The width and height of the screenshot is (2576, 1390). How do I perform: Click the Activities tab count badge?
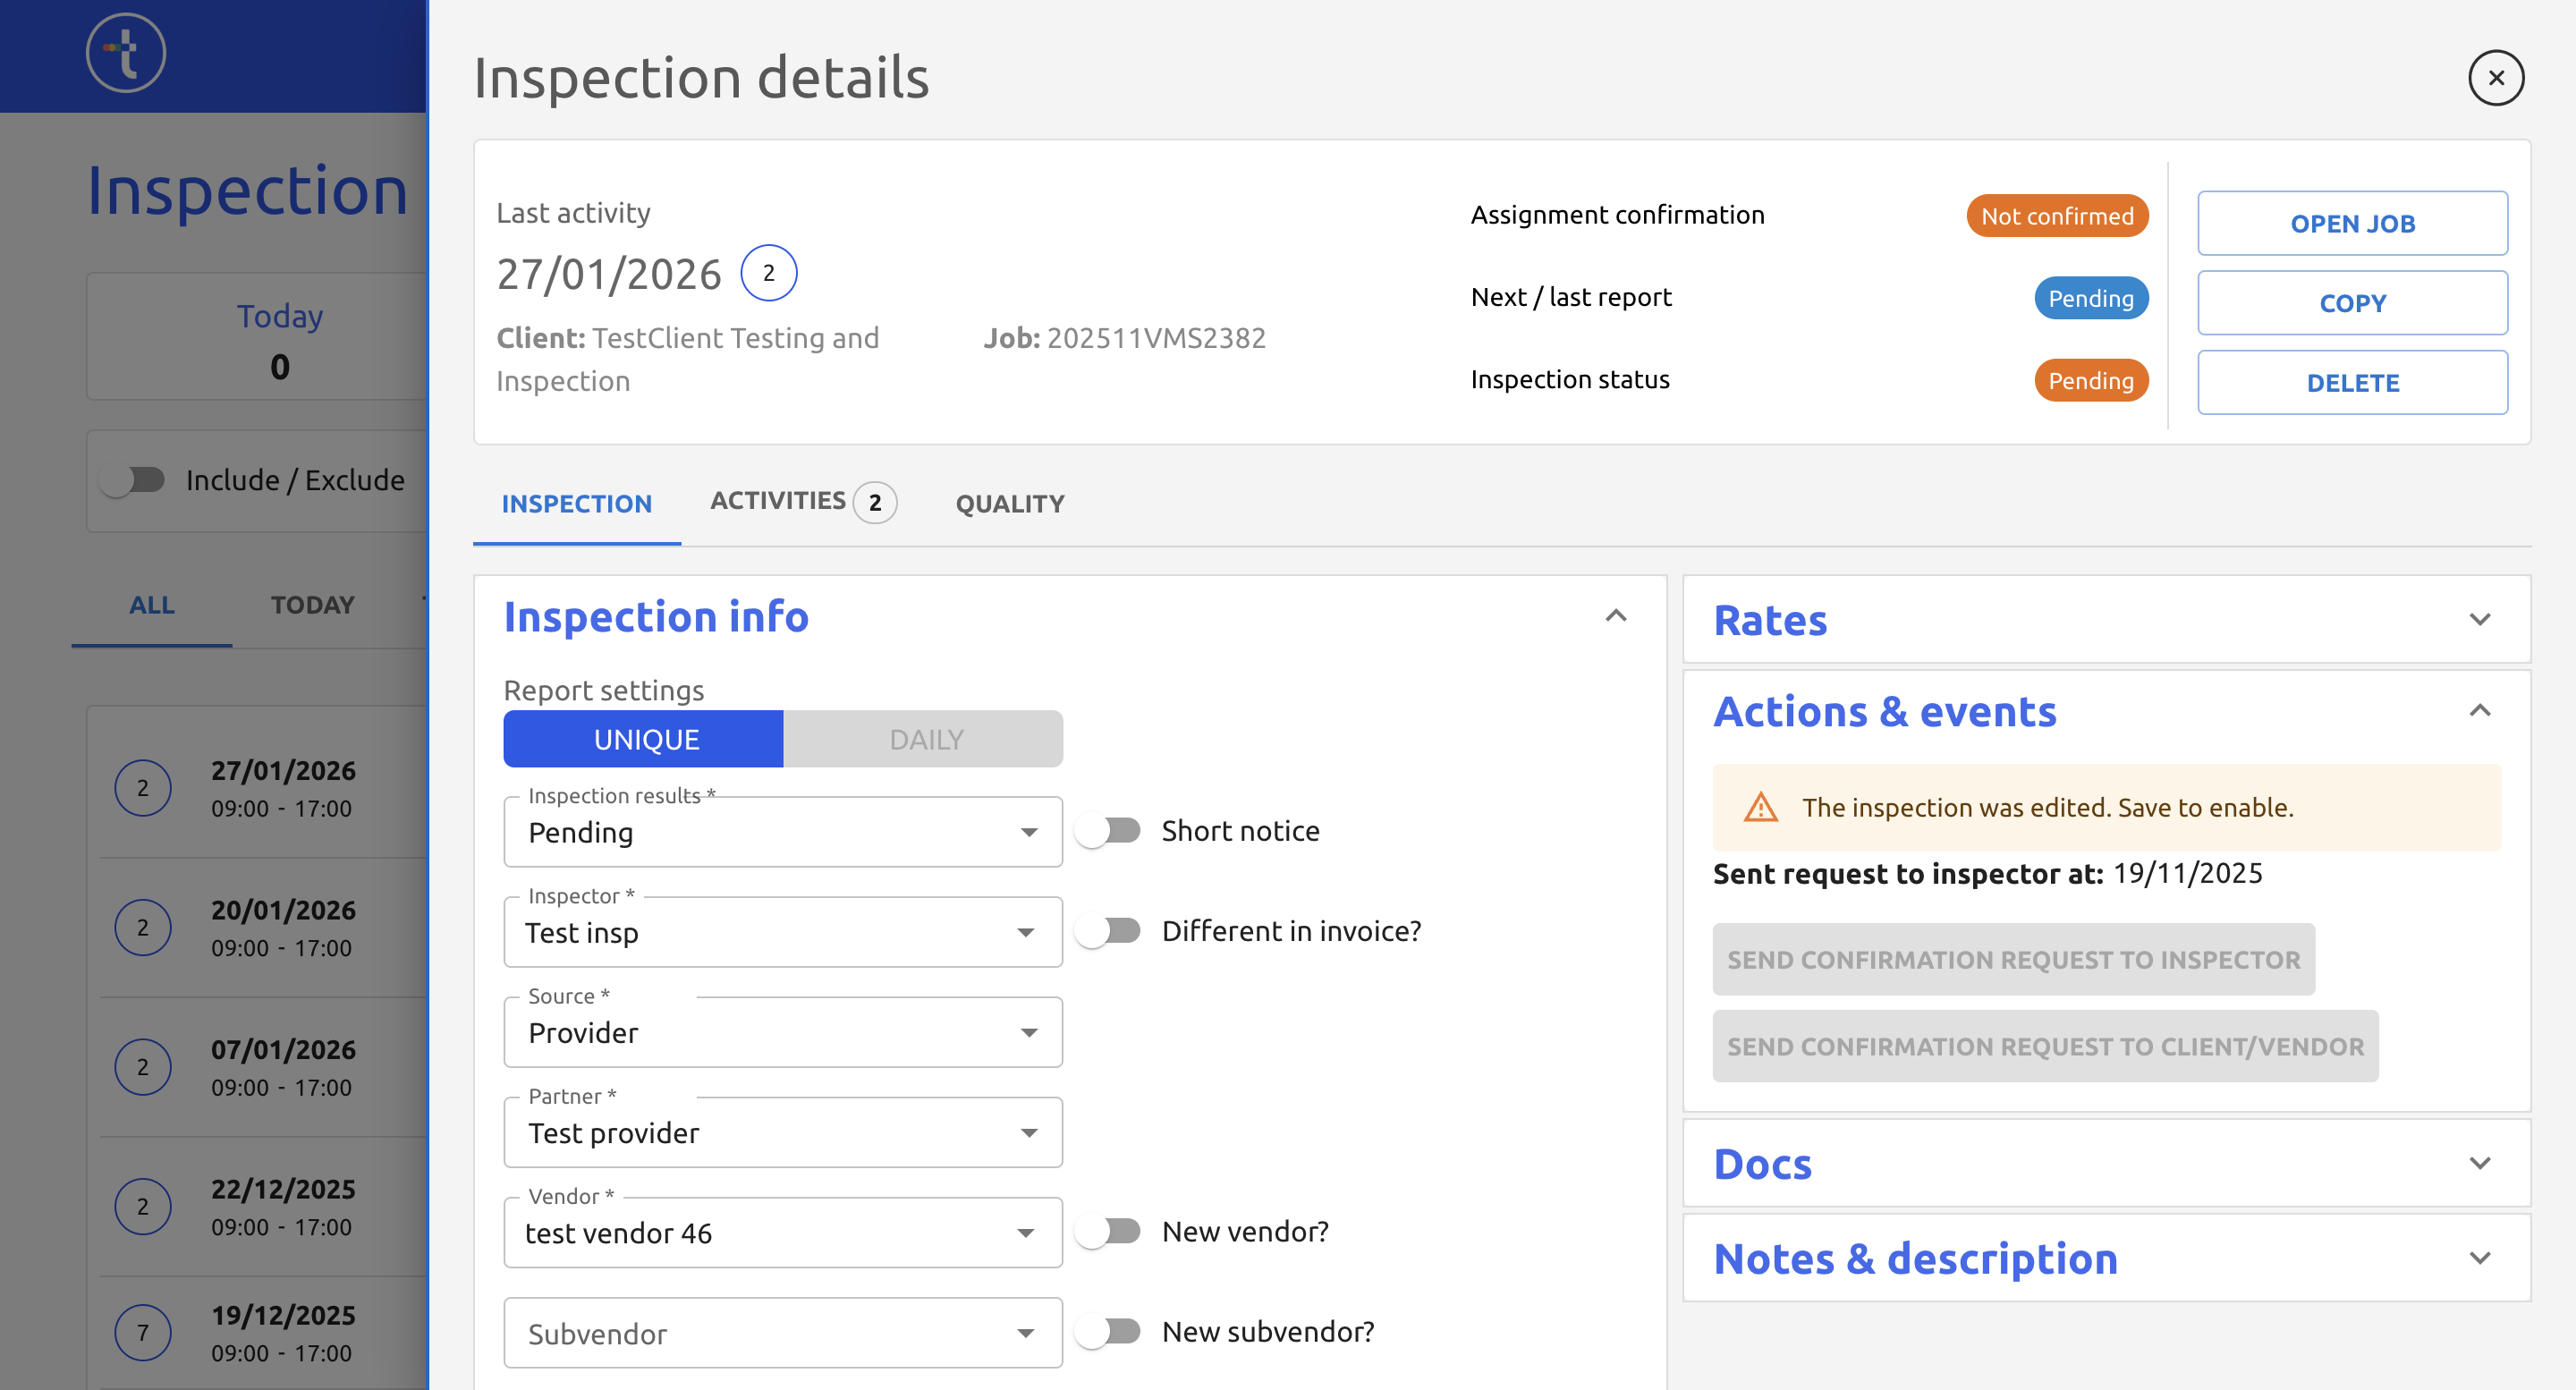875,503
